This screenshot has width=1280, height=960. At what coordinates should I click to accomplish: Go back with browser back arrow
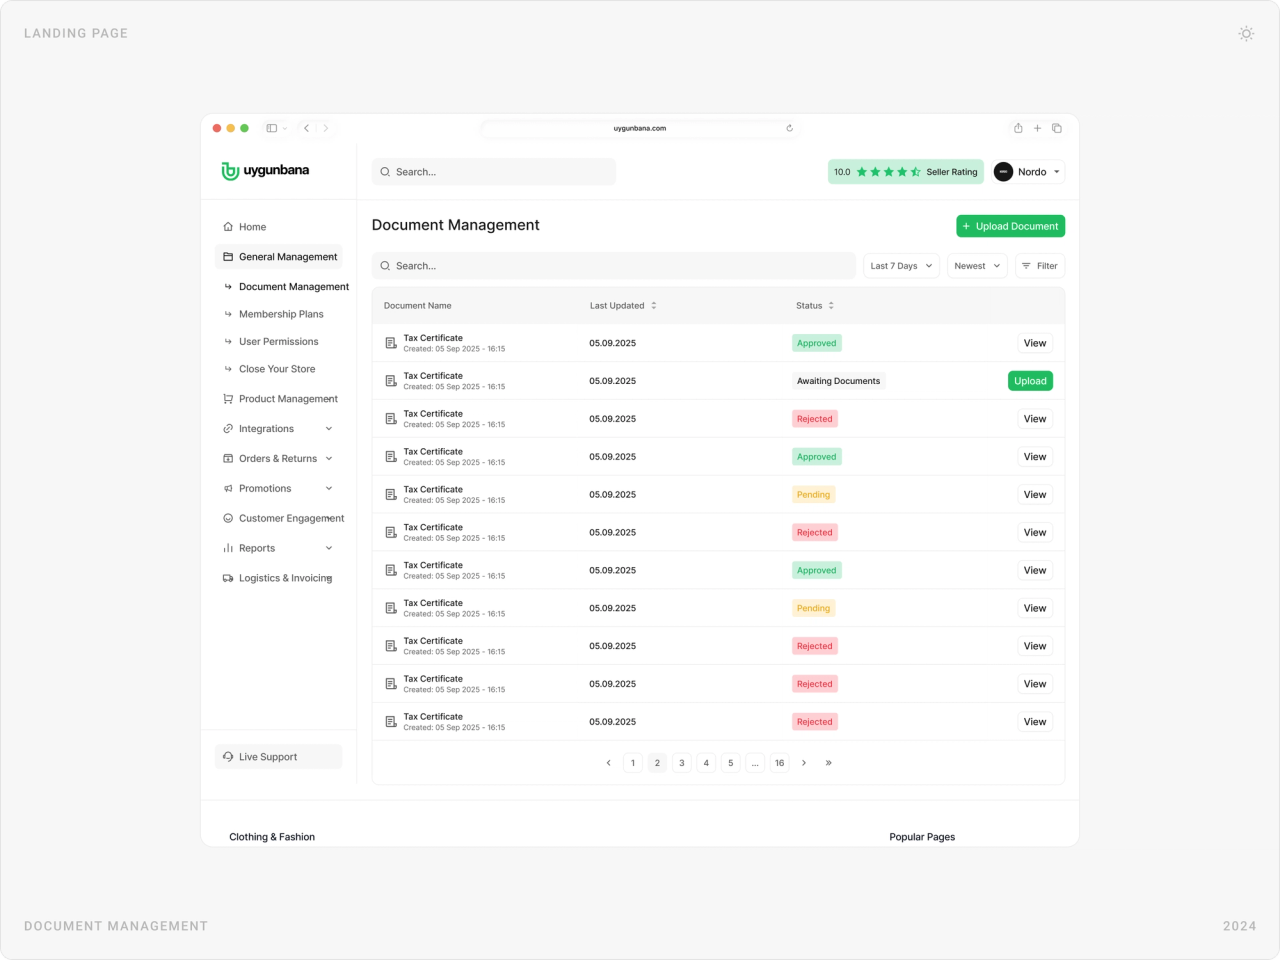pyautogui.click(x=307, y=128)
